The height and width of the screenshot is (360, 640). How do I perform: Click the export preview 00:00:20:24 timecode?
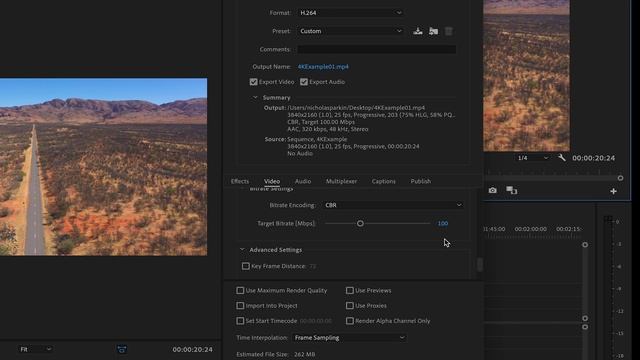192,349
